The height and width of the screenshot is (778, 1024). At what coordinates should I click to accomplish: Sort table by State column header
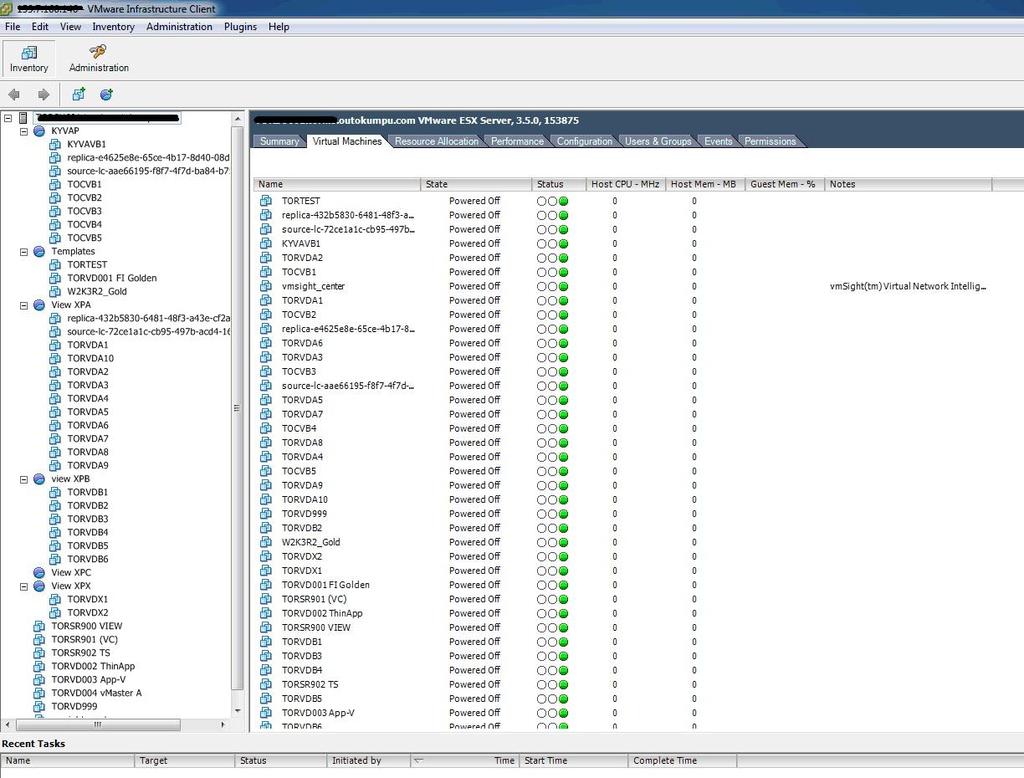pyautogui.click(x=476, y=184)
